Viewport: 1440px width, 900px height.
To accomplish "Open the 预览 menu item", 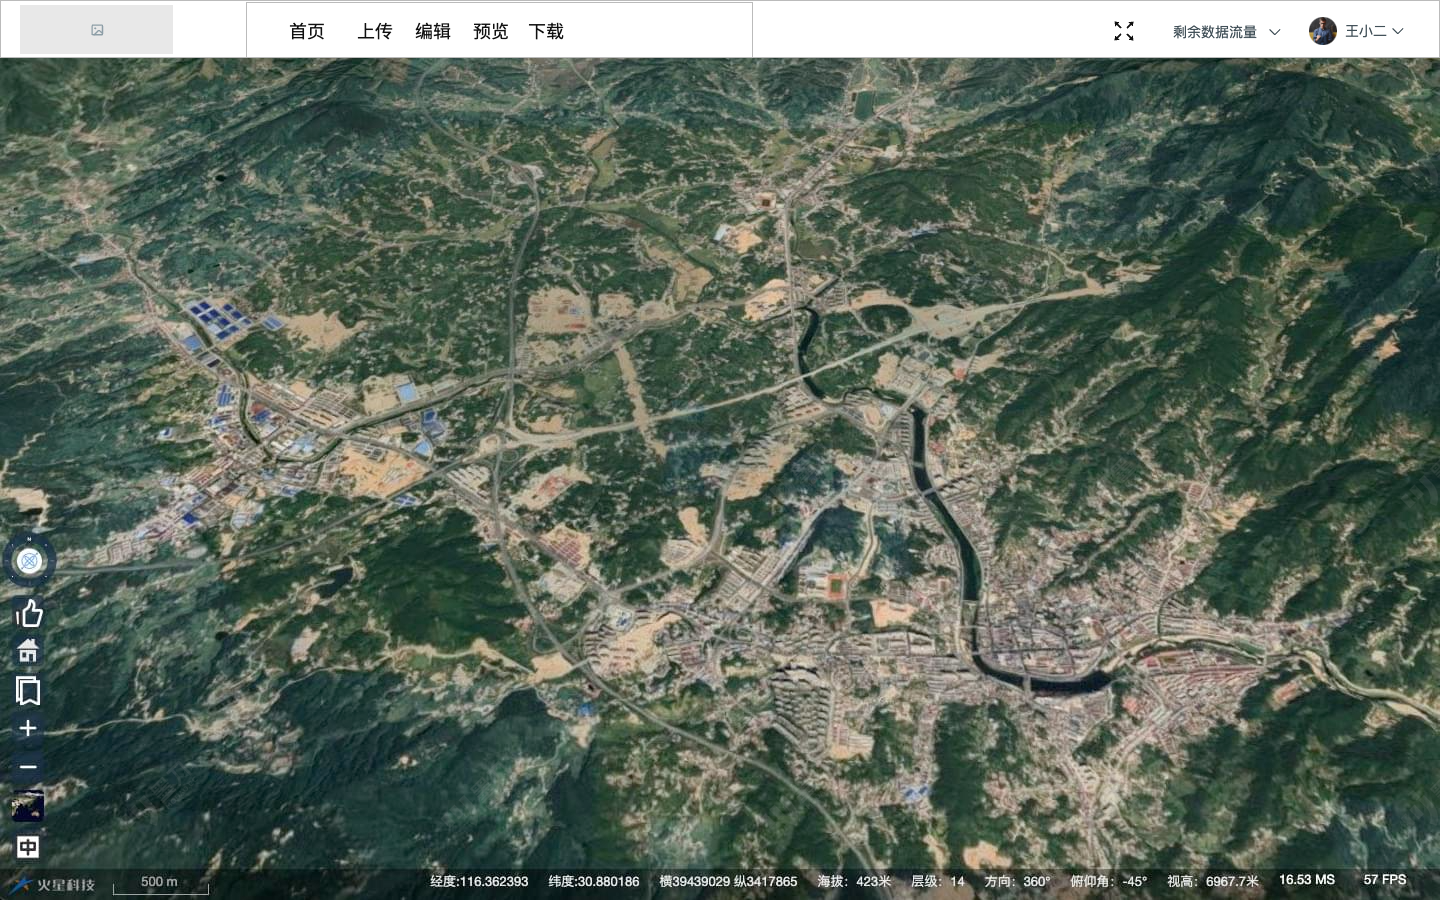I will point(491,32).
